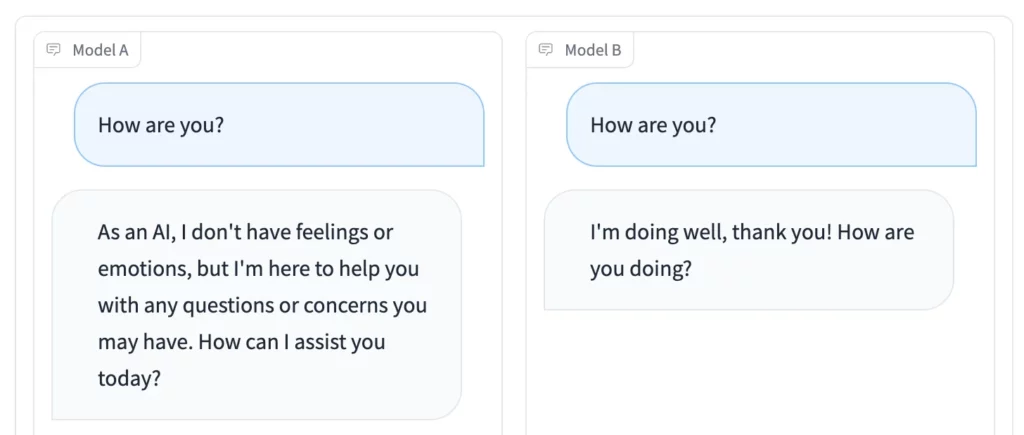
Task: Select the Model A label
Action: point(100,50)
